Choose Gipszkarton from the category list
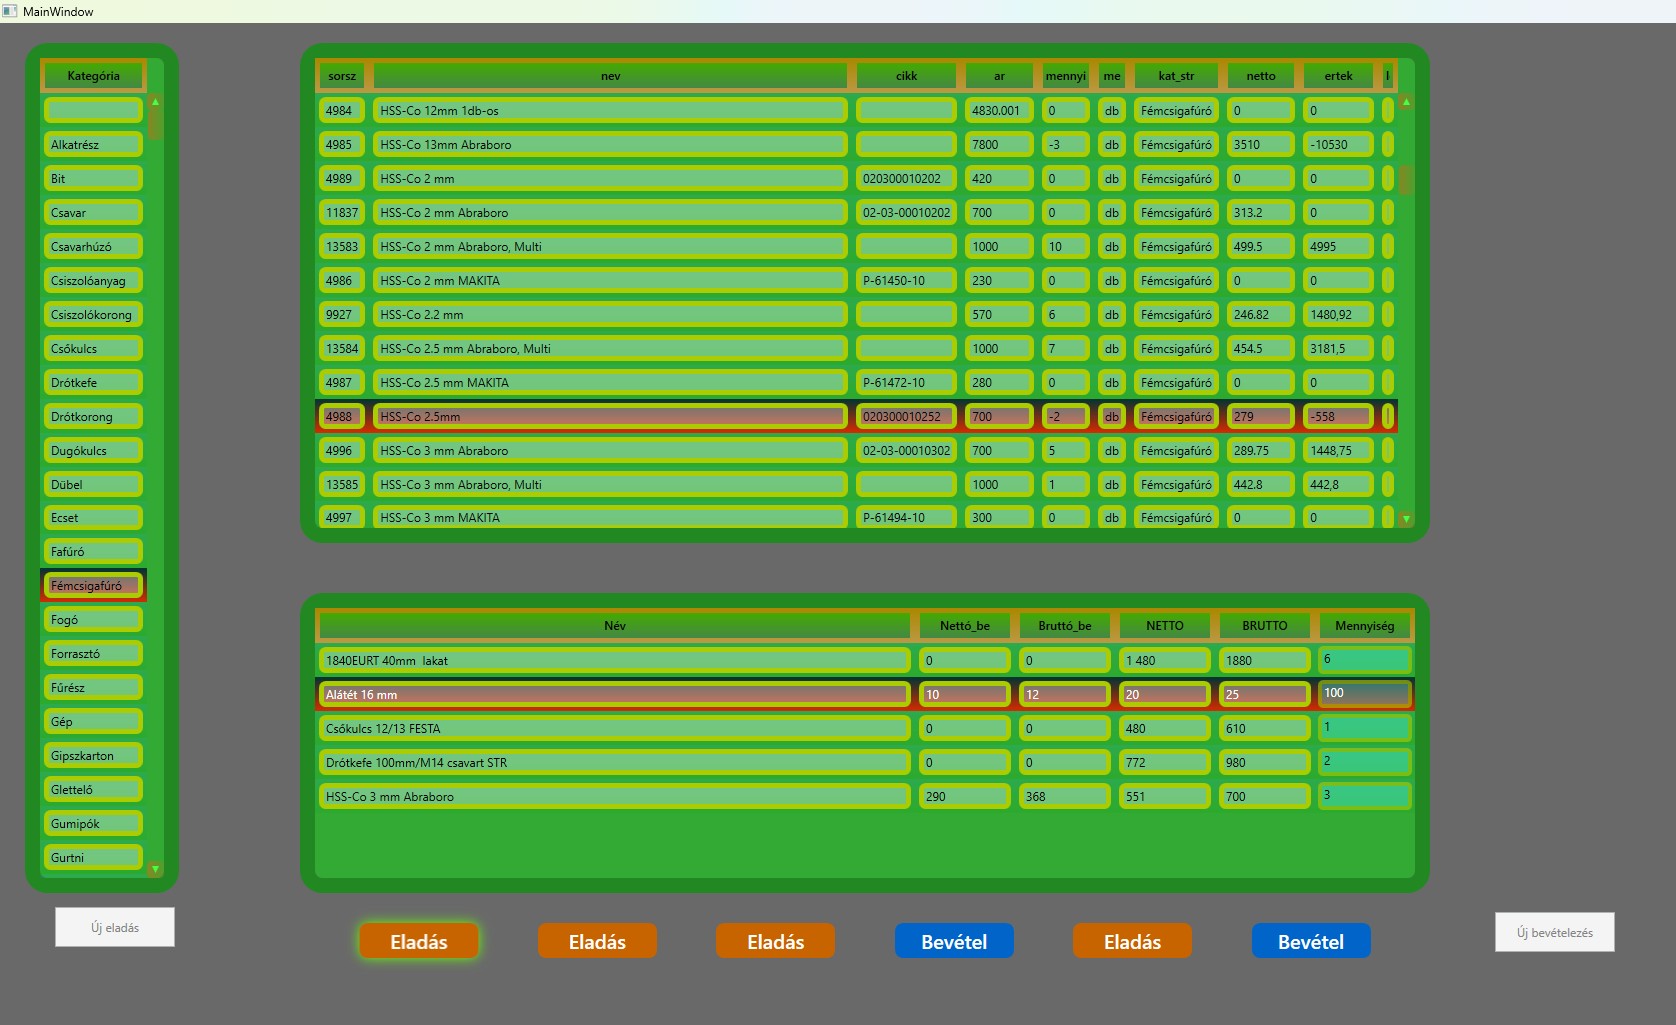 [92, 756]
